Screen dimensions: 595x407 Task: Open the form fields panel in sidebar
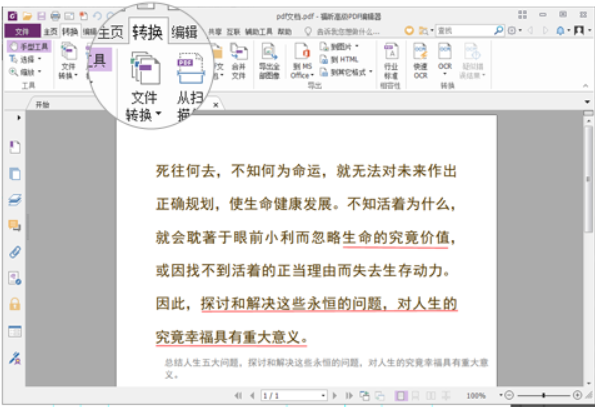point(15,331)
